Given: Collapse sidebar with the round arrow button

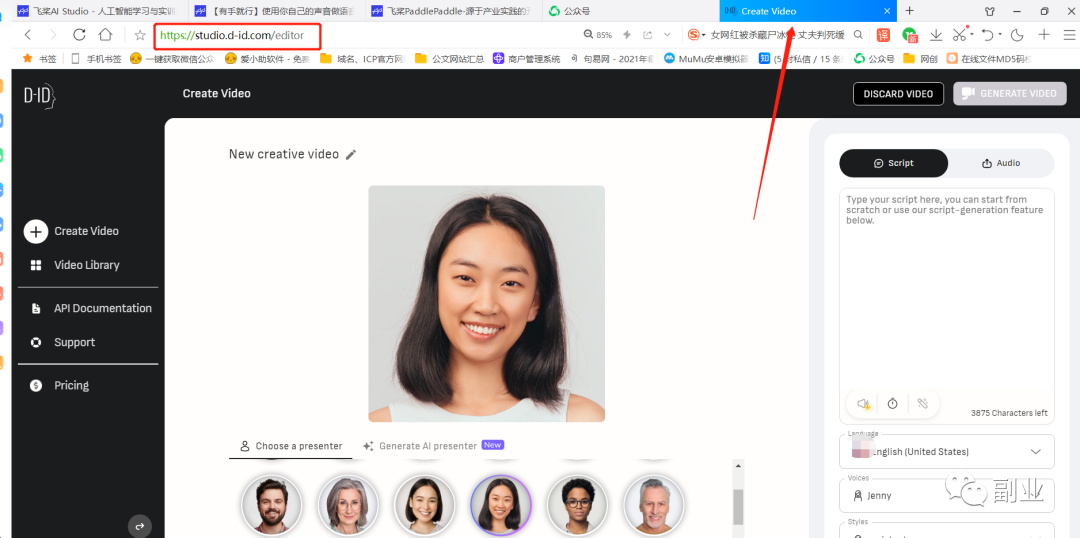Looking at the screenshot, I should tap(140, 525).
